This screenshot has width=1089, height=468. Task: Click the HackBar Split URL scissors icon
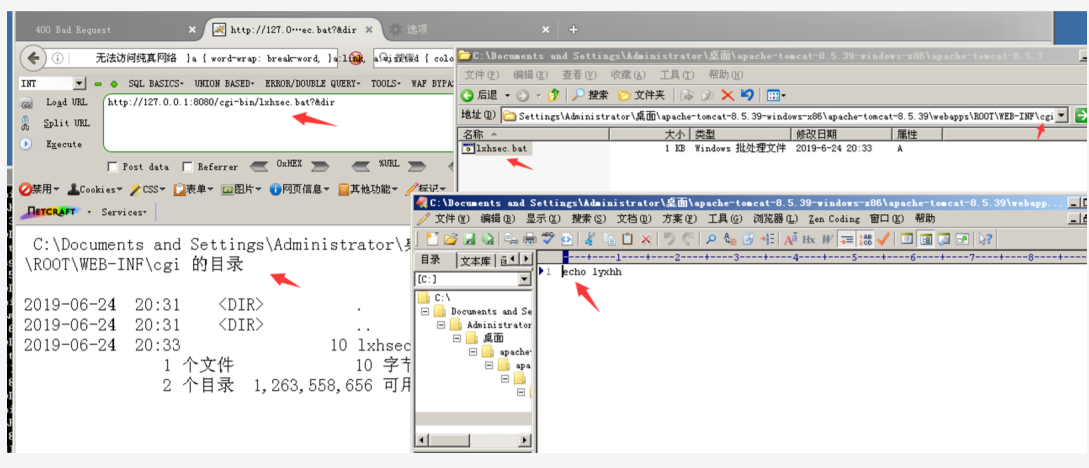point(26,124)
